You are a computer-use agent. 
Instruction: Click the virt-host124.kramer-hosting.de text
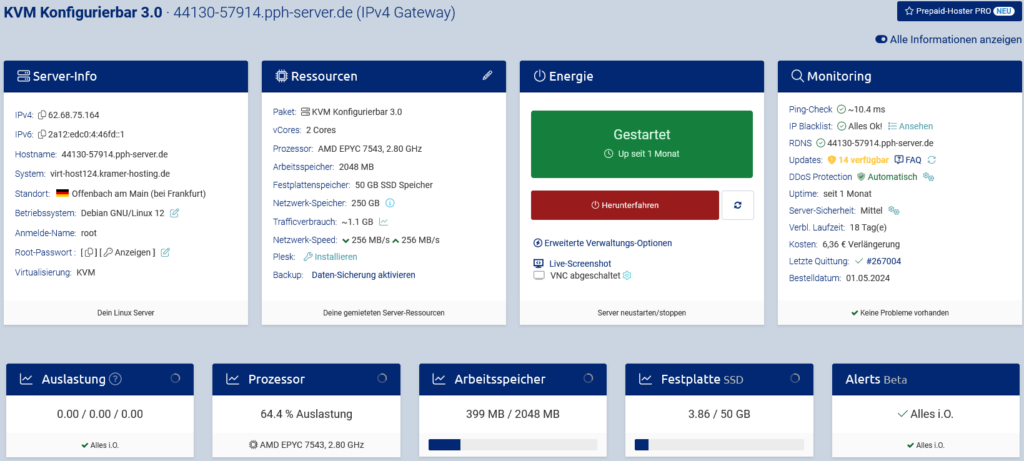tap(110, 174)
